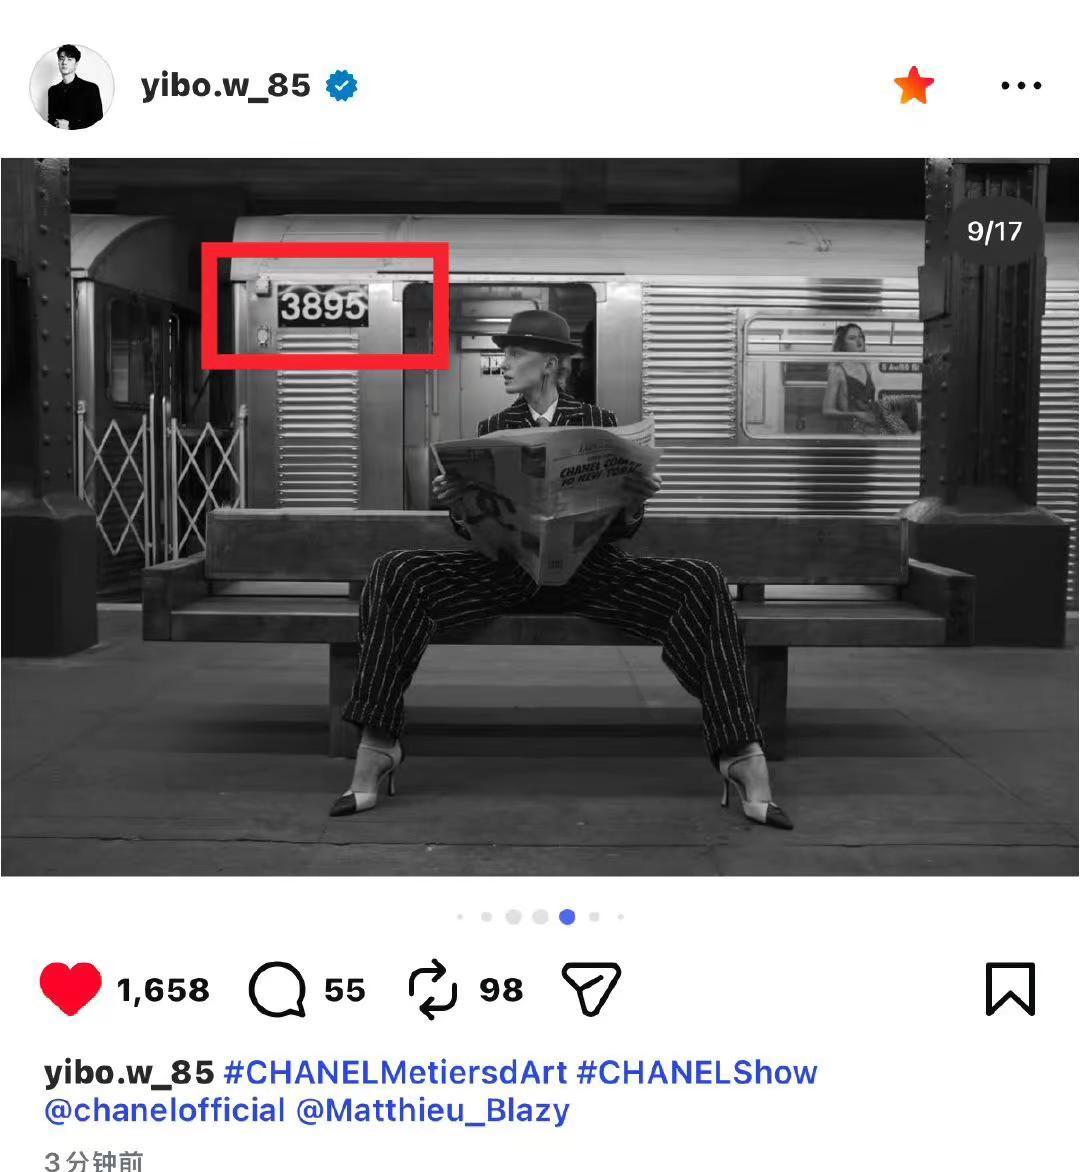Visit the @Matthieu_Blazy mention

pos(433,1111)
